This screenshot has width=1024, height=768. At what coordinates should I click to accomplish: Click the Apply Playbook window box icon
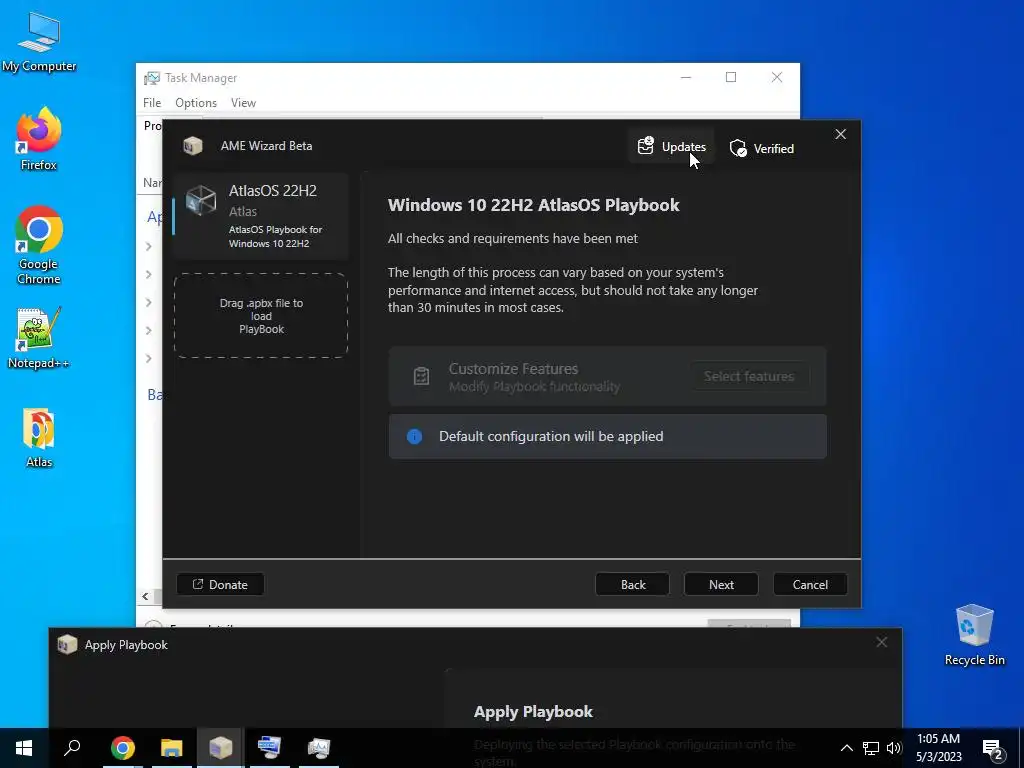(67, 645)
